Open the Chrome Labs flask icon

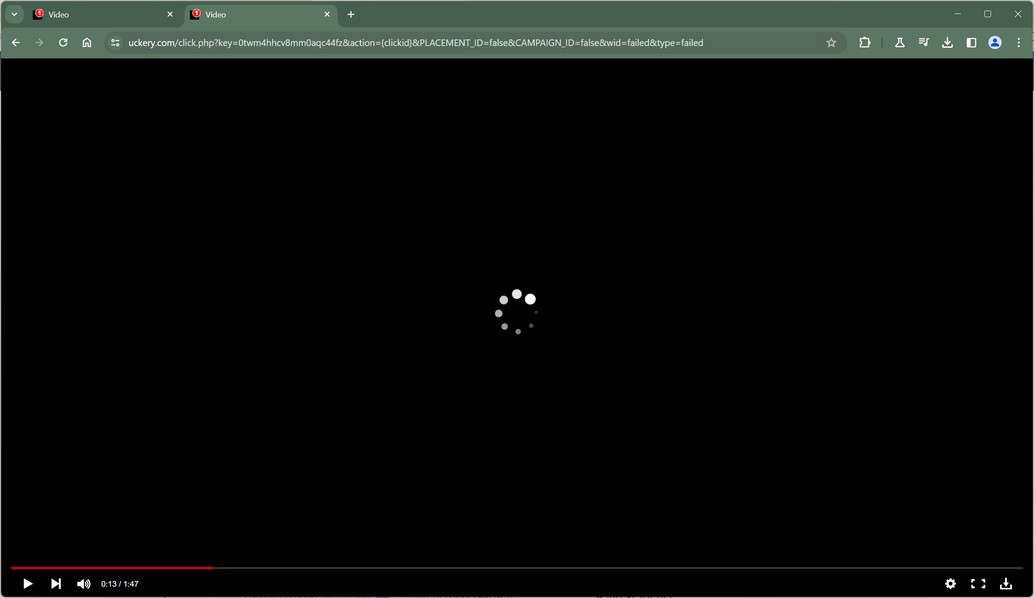point(899,42)
